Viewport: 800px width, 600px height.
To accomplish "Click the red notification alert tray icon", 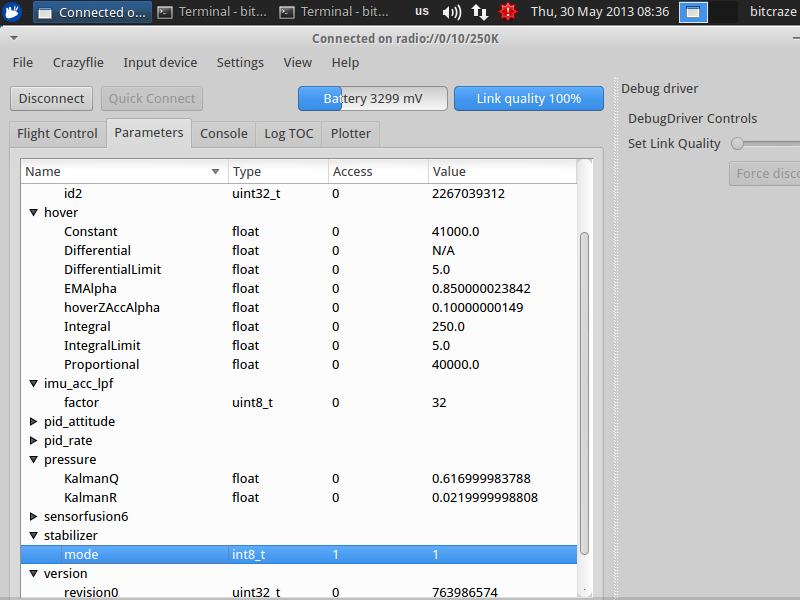I will (508, 12).
